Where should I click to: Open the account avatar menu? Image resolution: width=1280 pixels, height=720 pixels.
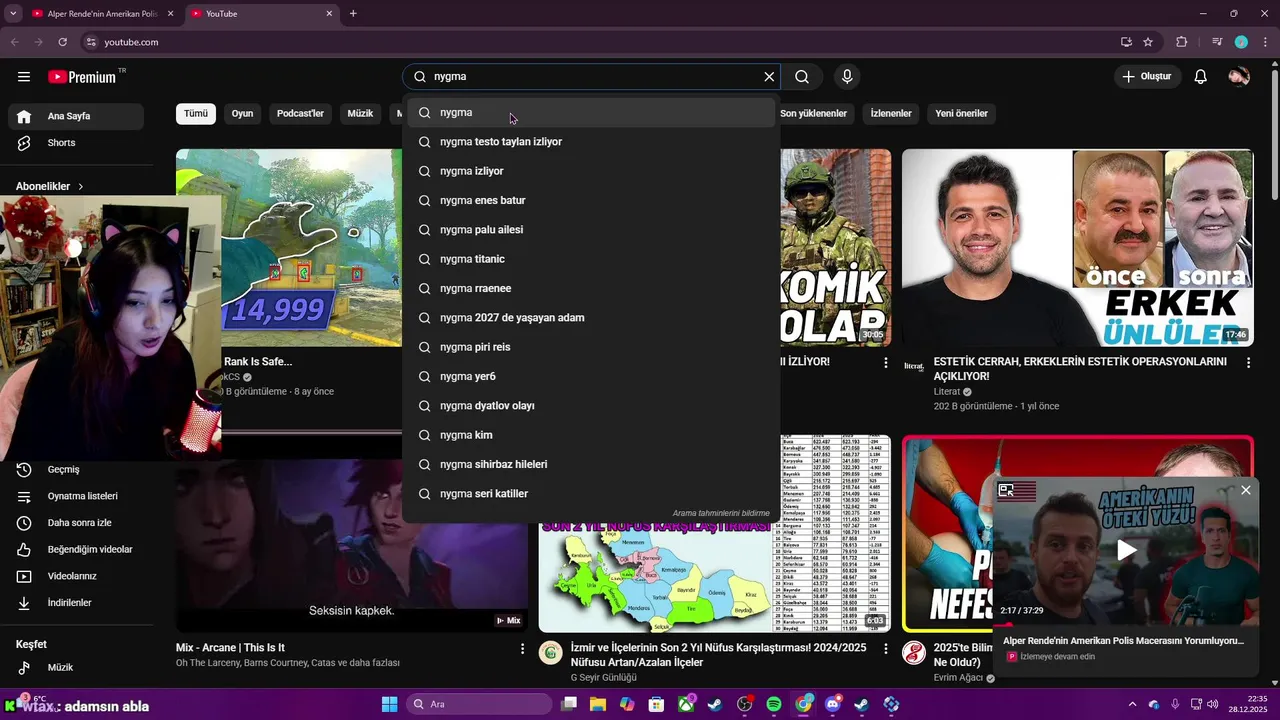click(x=1239, y=77)
